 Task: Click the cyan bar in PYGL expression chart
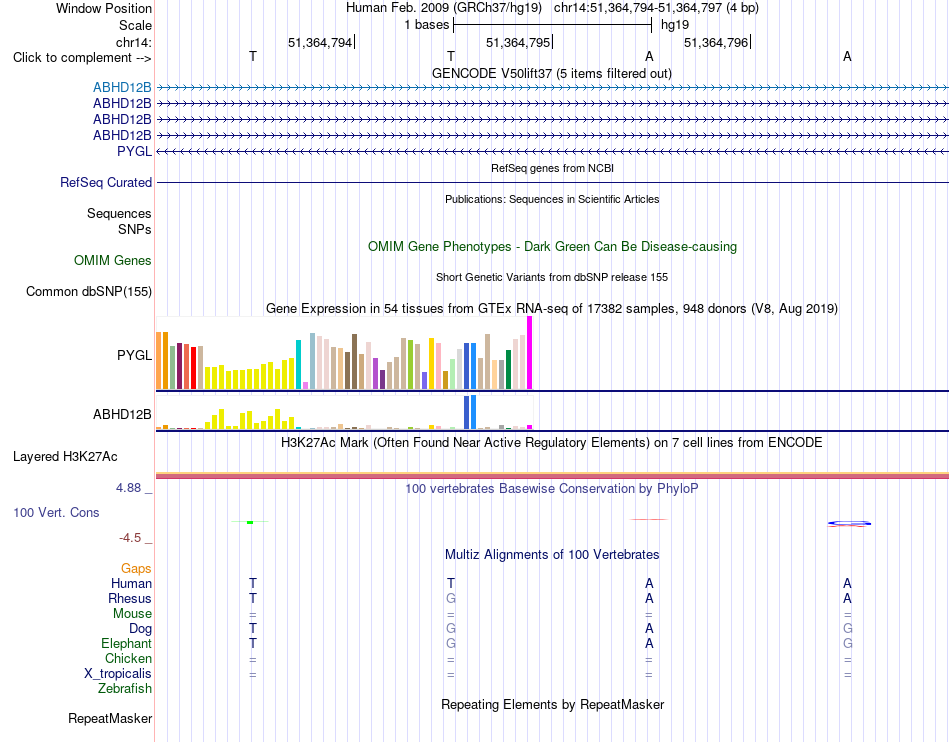click(298, 365)
